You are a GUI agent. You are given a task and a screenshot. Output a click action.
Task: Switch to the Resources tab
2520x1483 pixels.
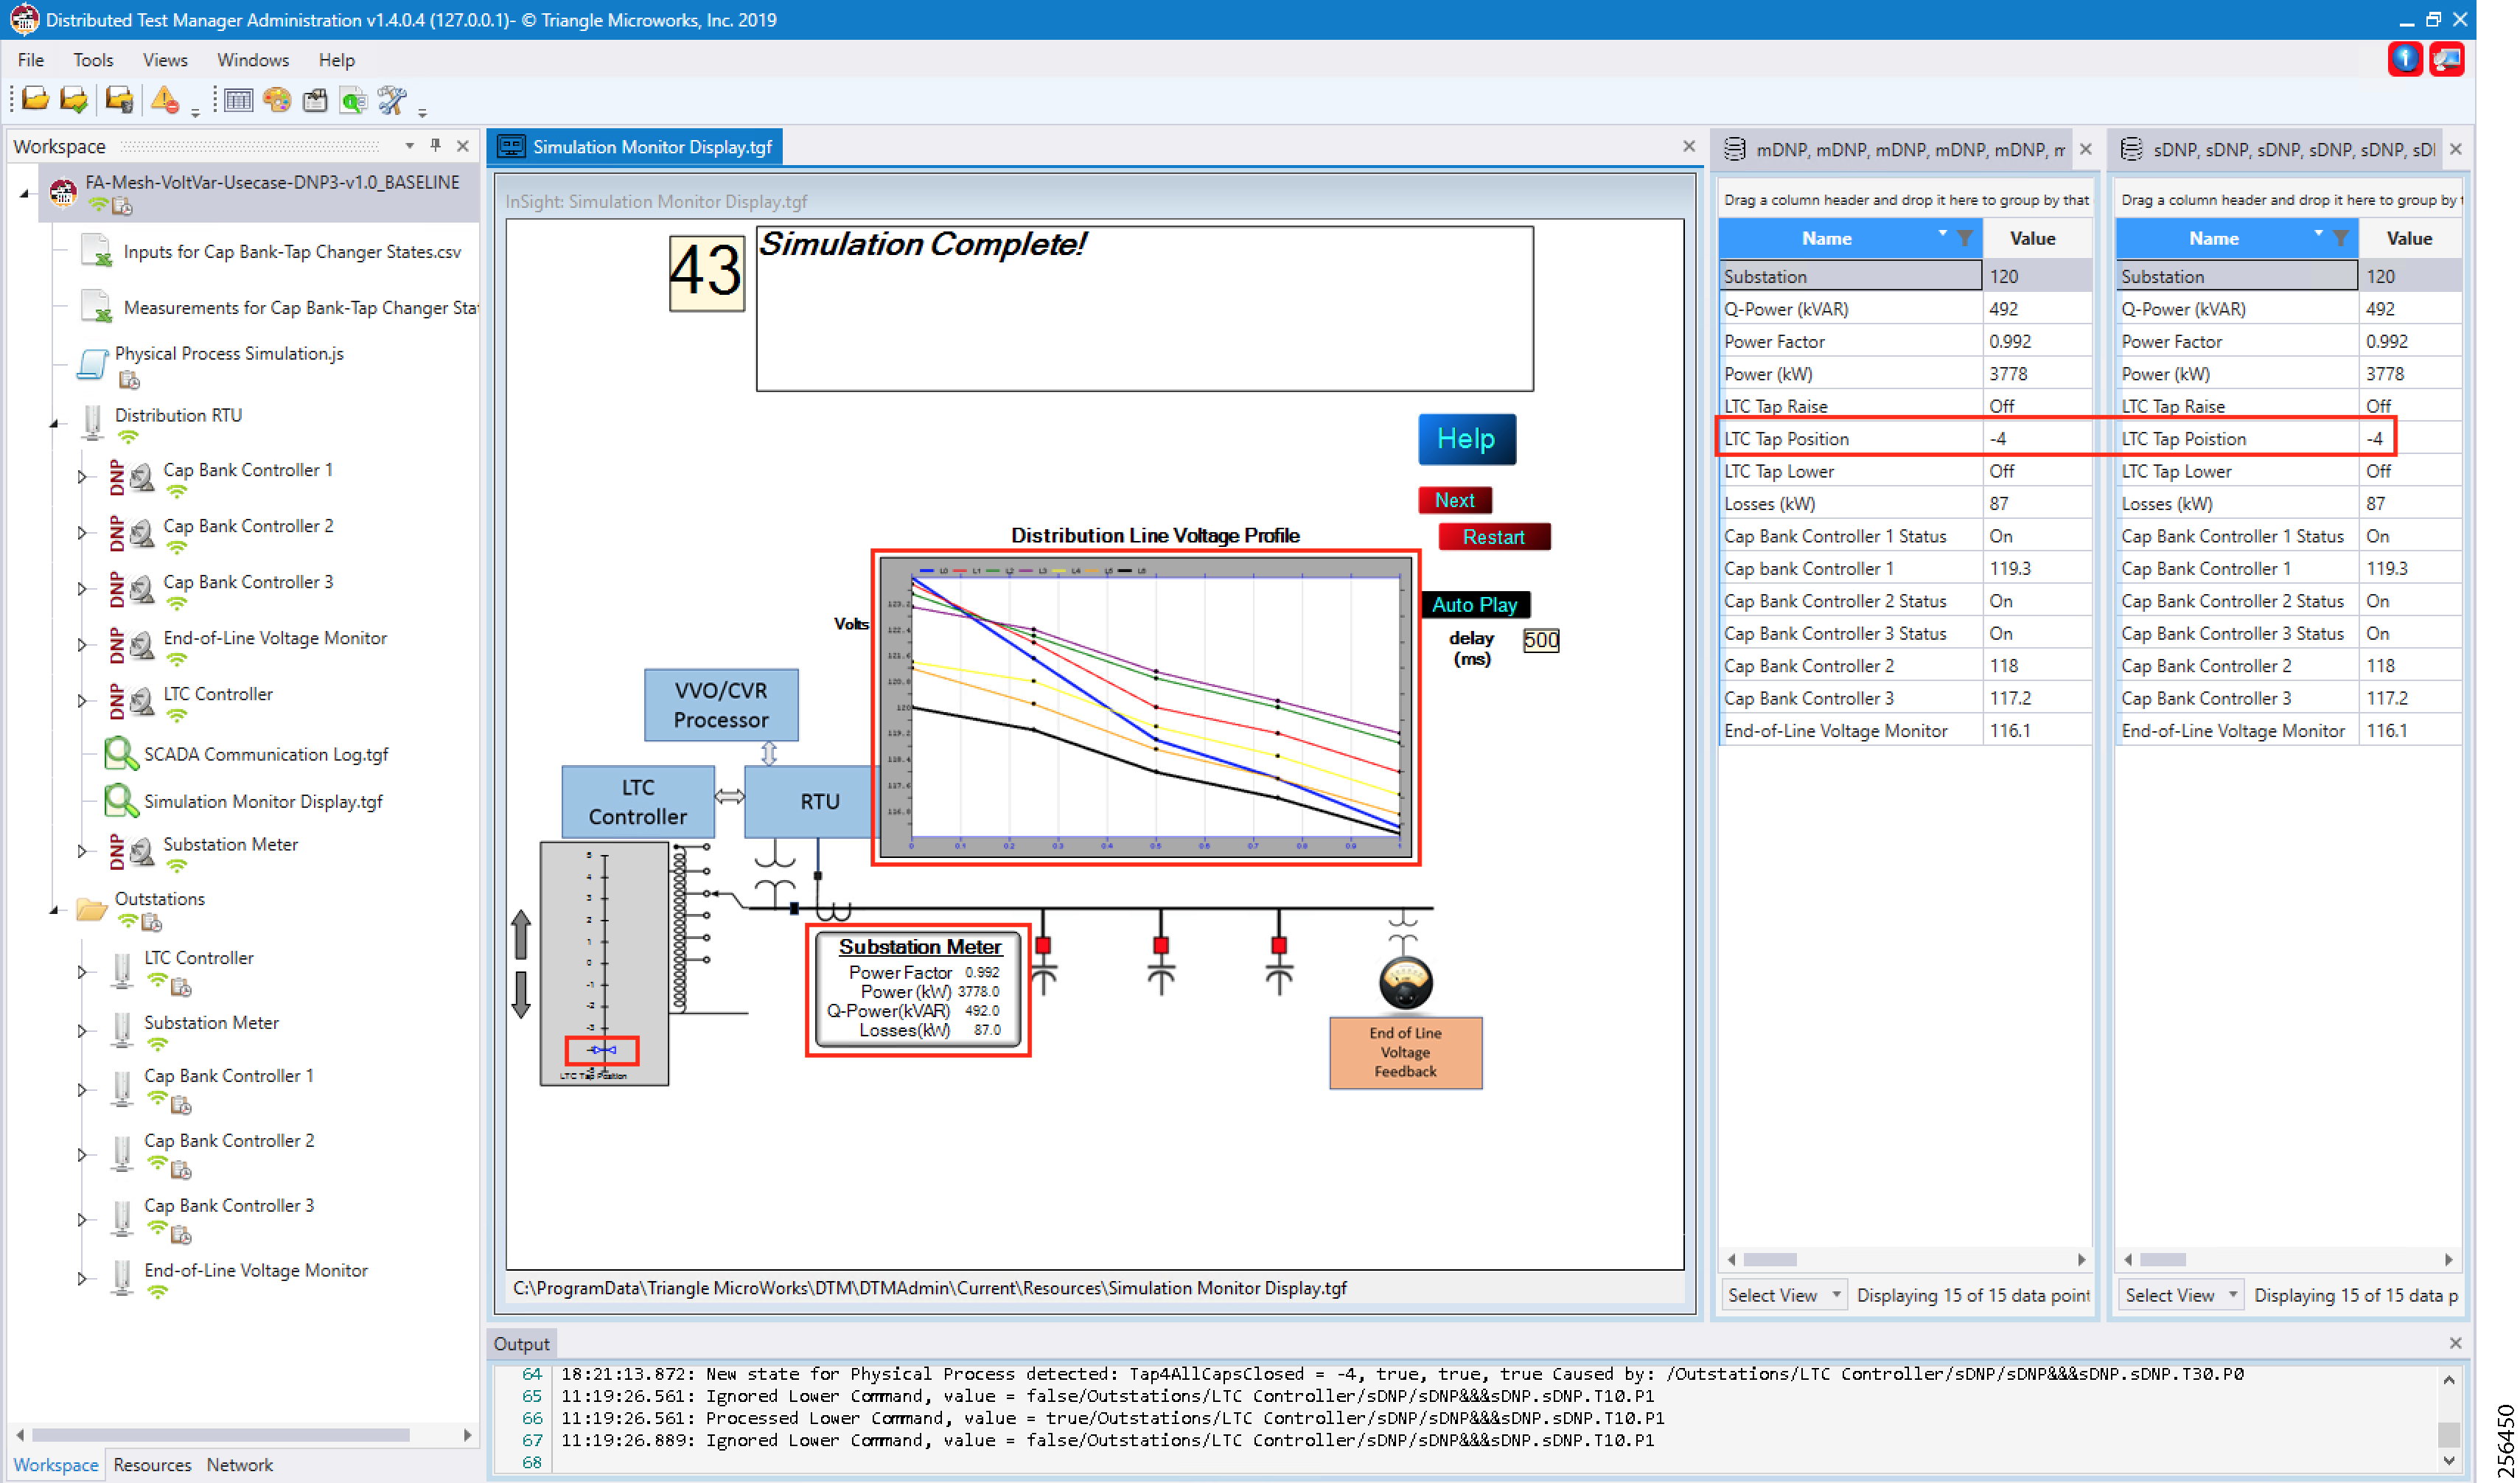[152, 1464]
